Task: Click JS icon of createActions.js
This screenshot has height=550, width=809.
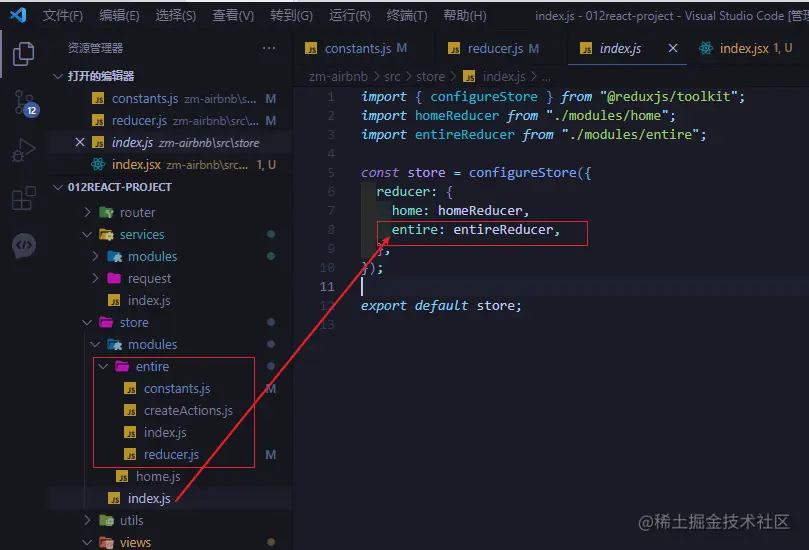Action: pyautogui.click(x=131, y=411)
